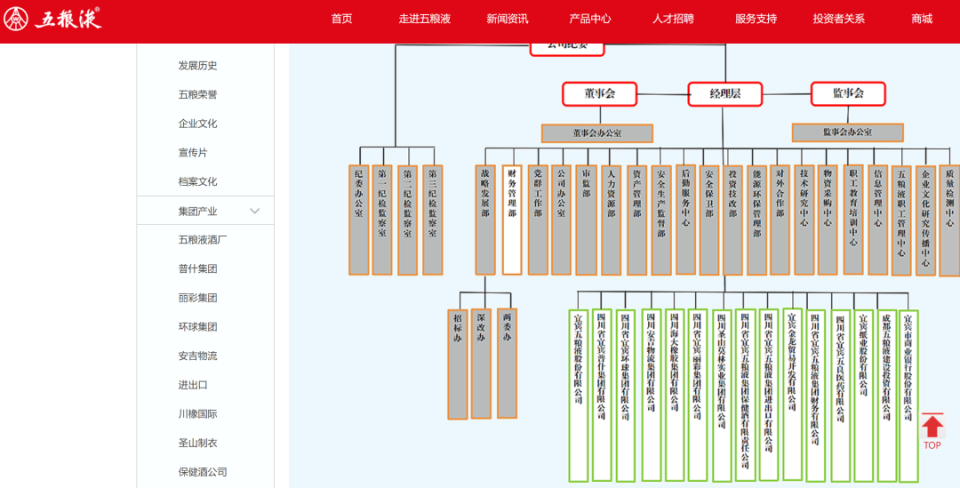Click 档案文化 in the sidebar
This screenshot has height=488, width=960.
[x=198, y=182]
